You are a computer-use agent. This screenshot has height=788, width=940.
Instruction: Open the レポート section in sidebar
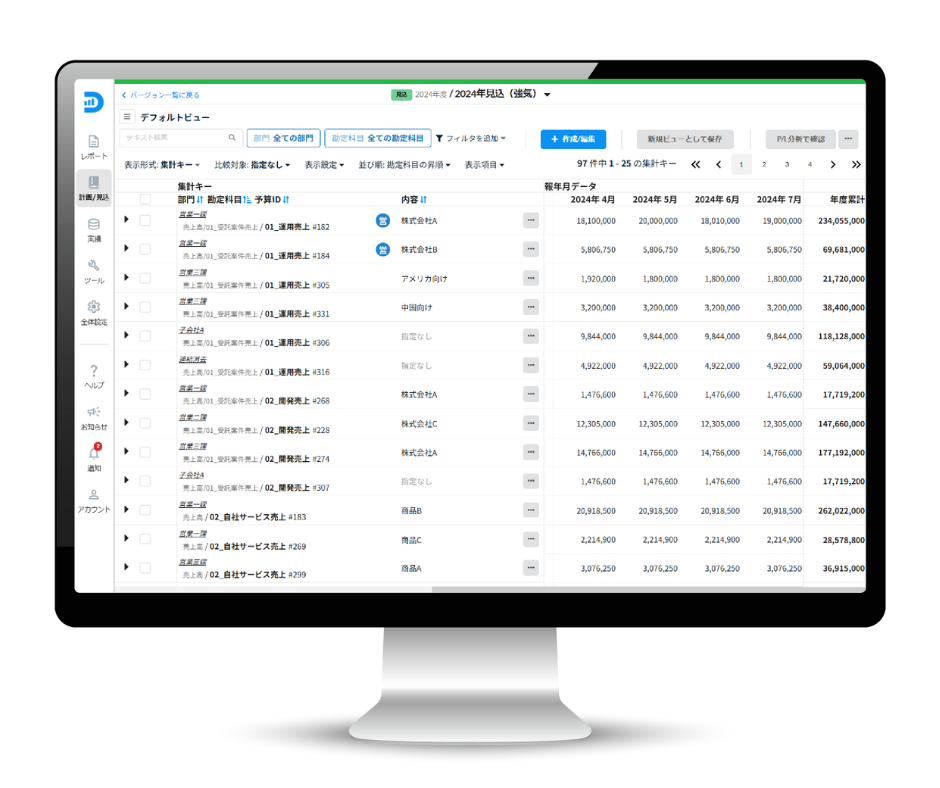(94, 146)
